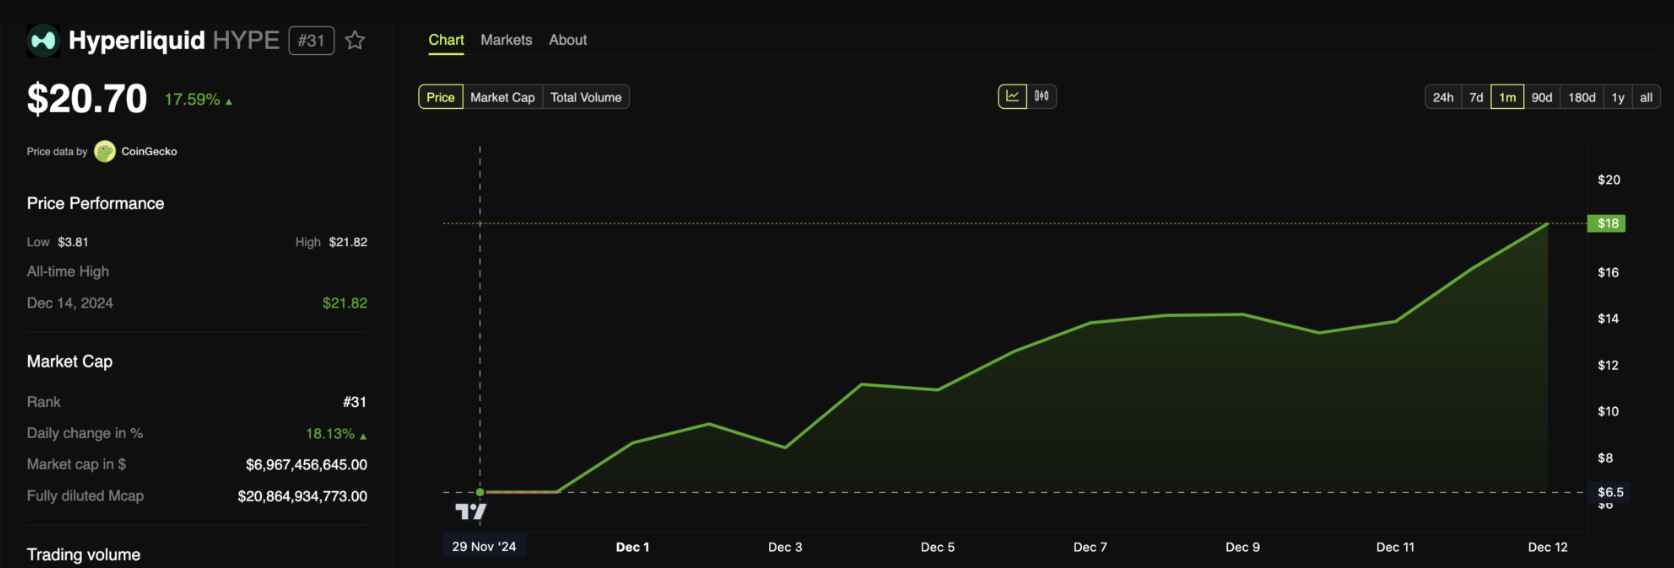Click the green chart start point dot
This screenshot has height=568, width=1674.
(480, 492)
